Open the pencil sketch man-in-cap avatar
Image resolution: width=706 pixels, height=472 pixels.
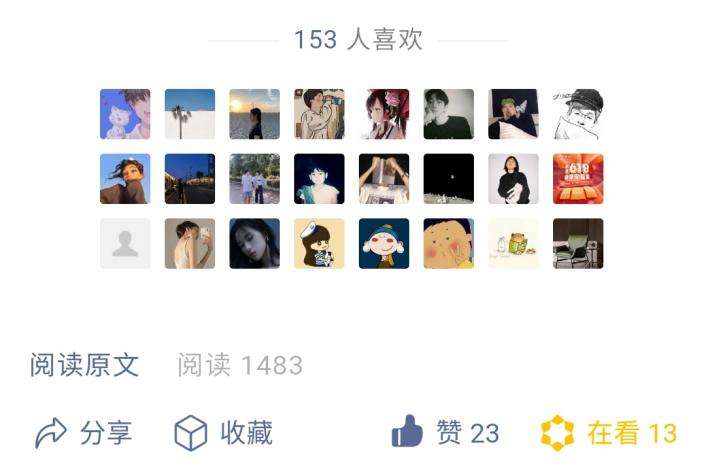tap(578, 114)
